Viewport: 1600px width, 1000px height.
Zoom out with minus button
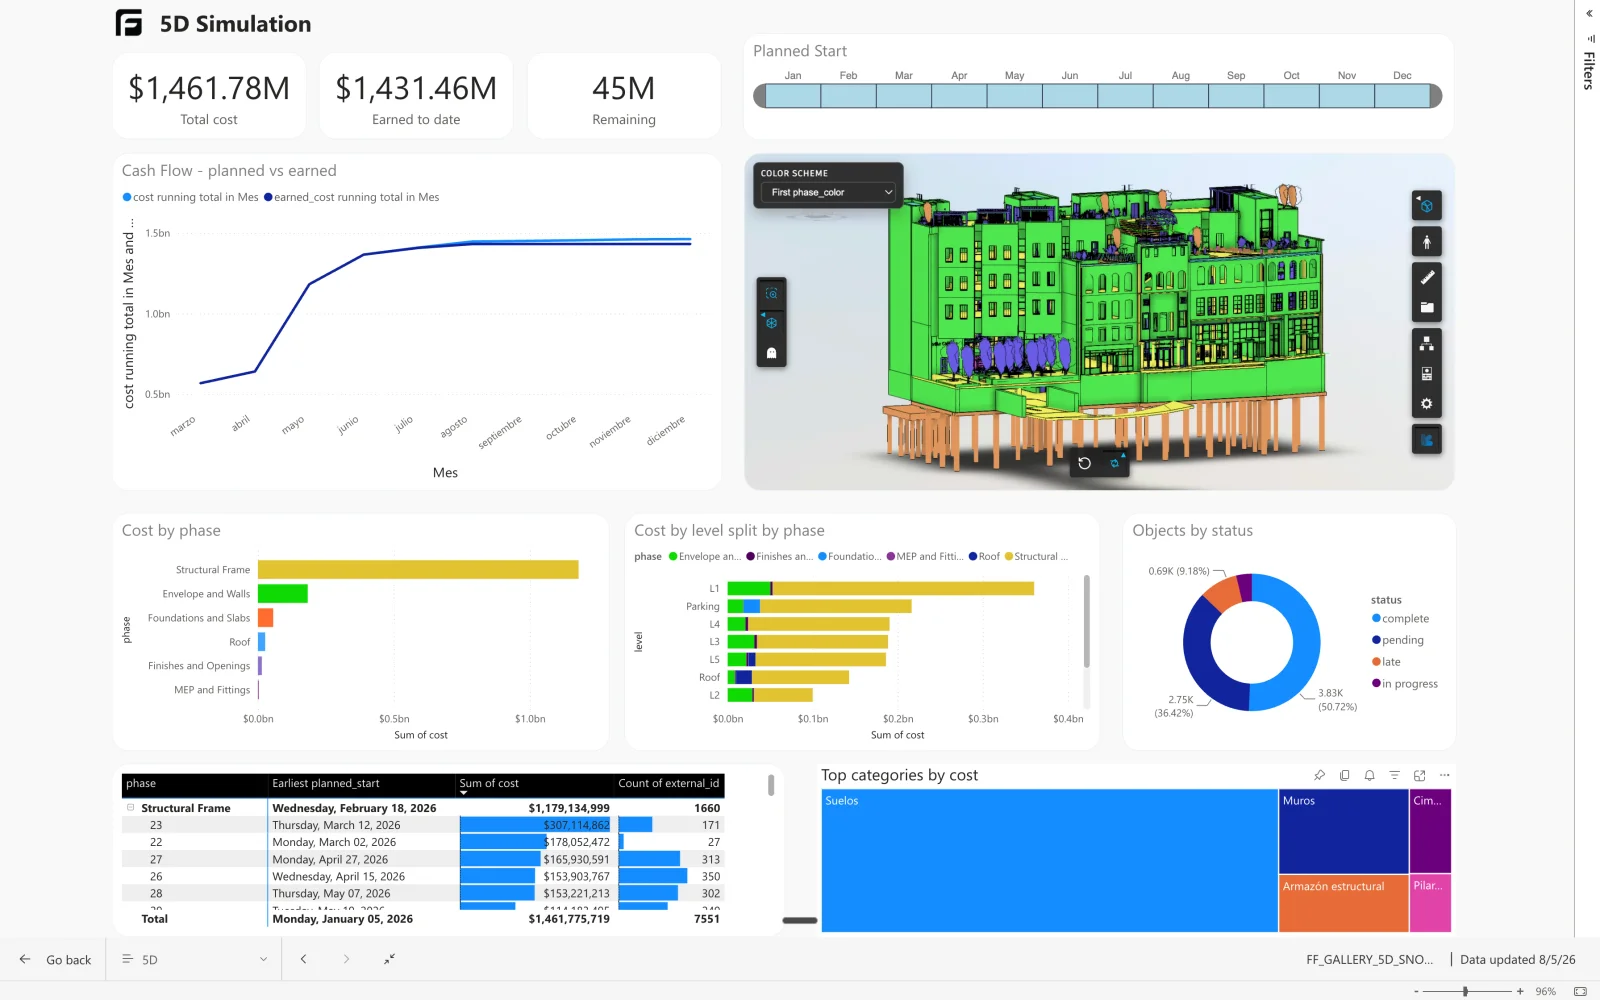(1417, 991)
